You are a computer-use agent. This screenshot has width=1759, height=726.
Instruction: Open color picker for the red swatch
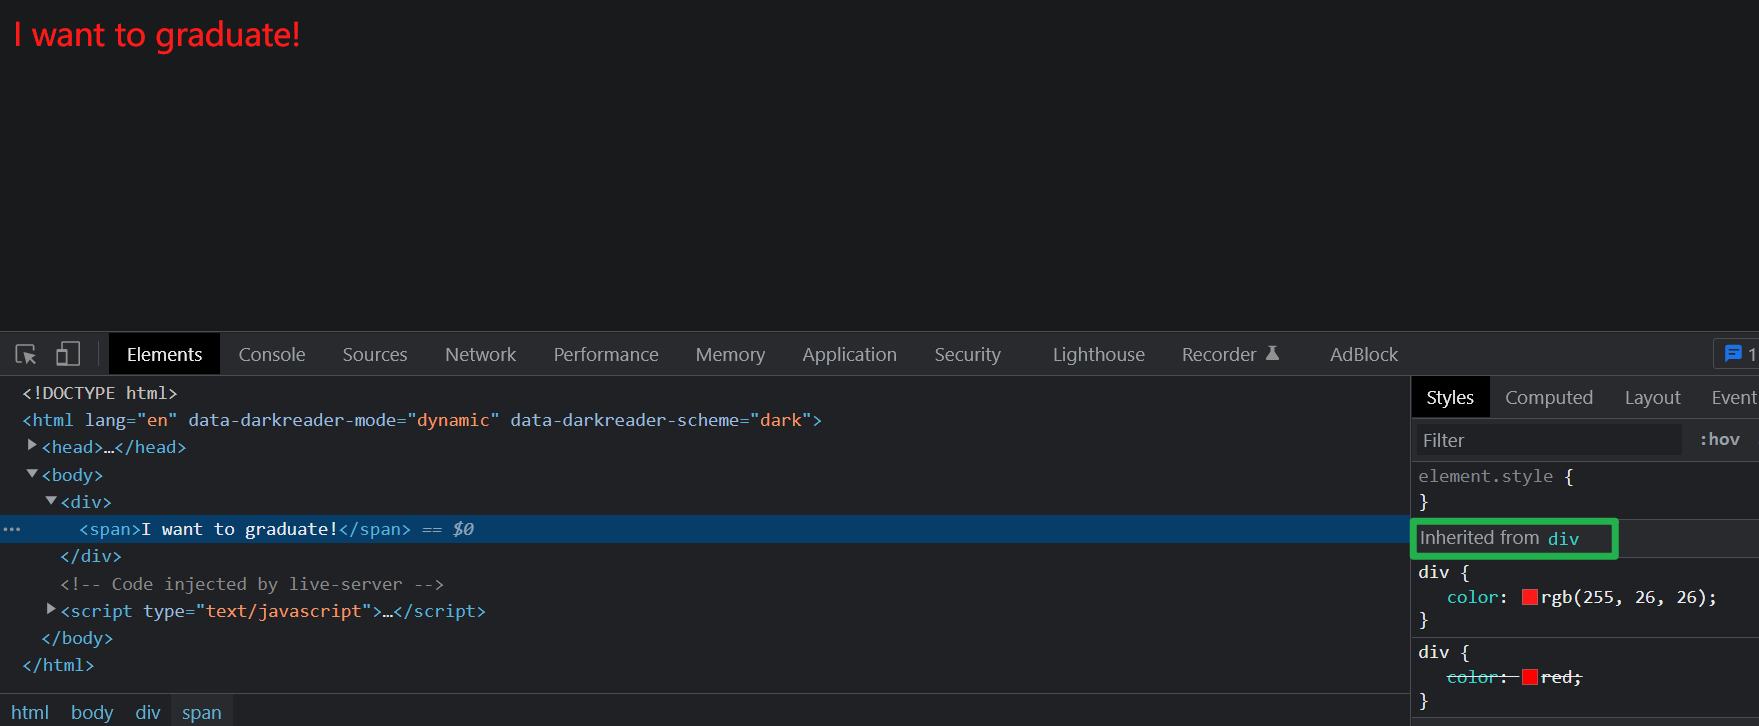pyautogui.click(x=1529, y=677)
